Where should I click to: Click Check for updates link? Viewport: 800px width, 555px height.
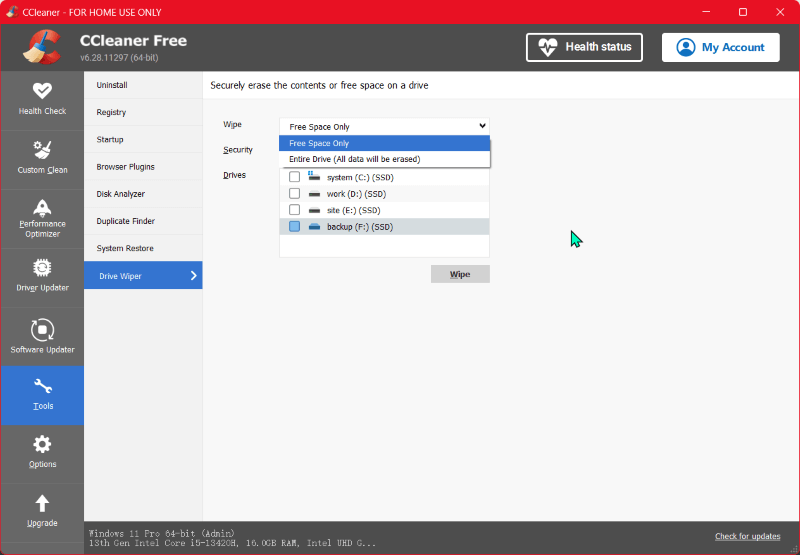pos(747,537)
